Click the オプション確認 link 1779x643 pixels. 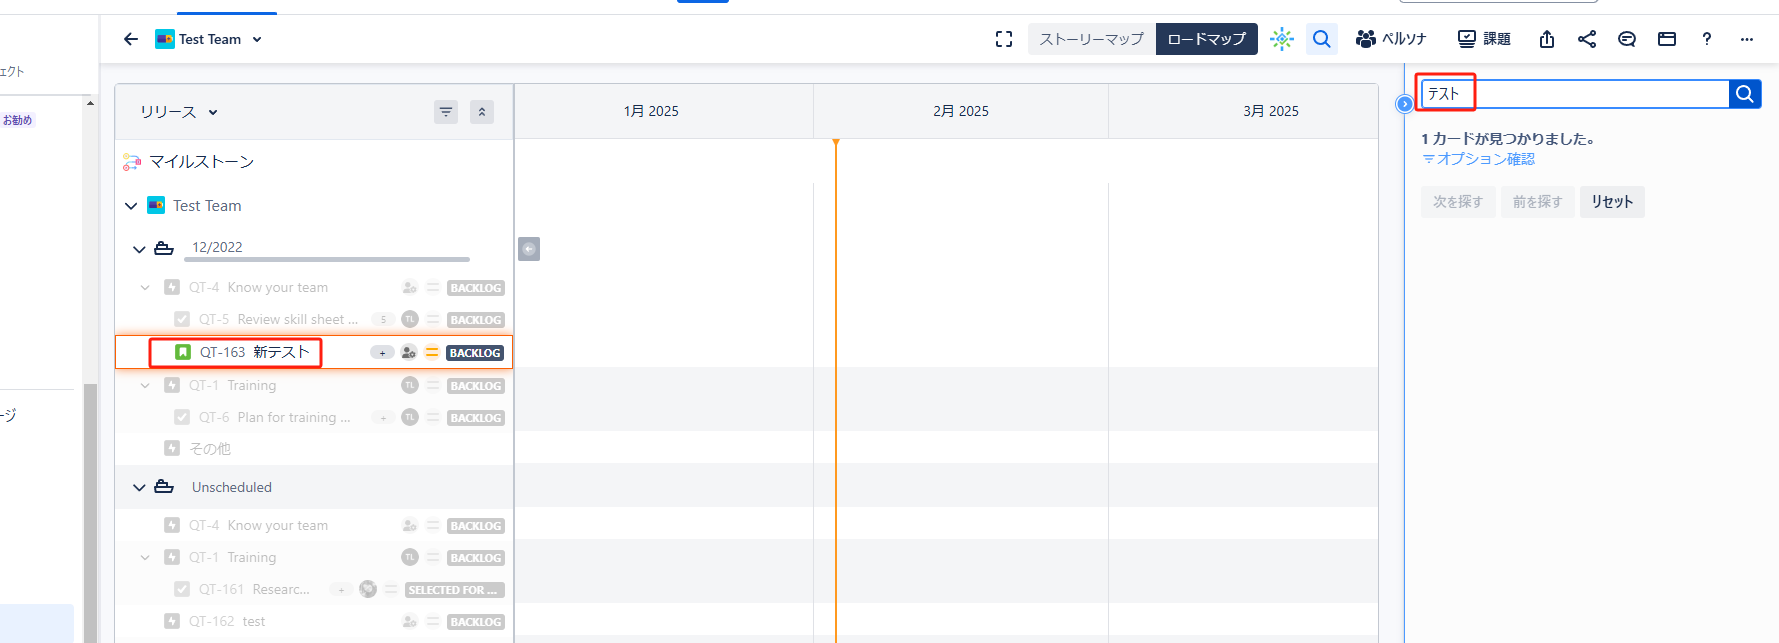tap(1479, 159)
